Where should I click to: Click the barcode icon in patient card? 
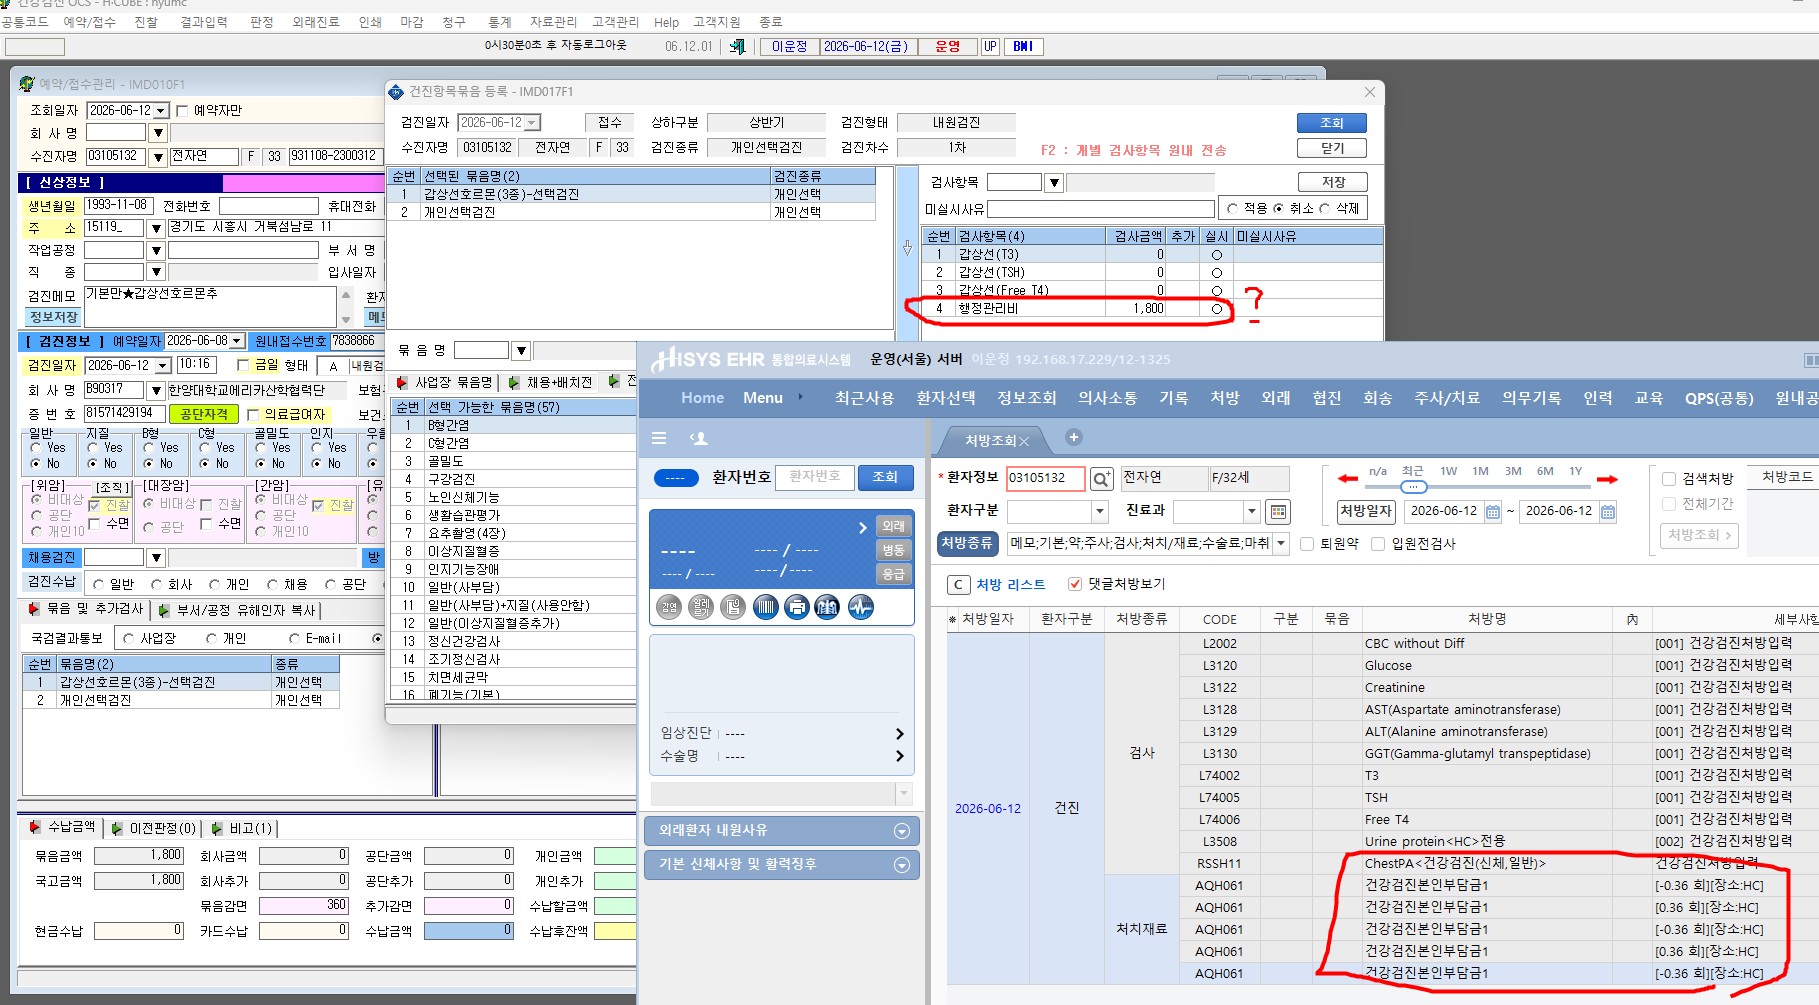tap(765, 607)
